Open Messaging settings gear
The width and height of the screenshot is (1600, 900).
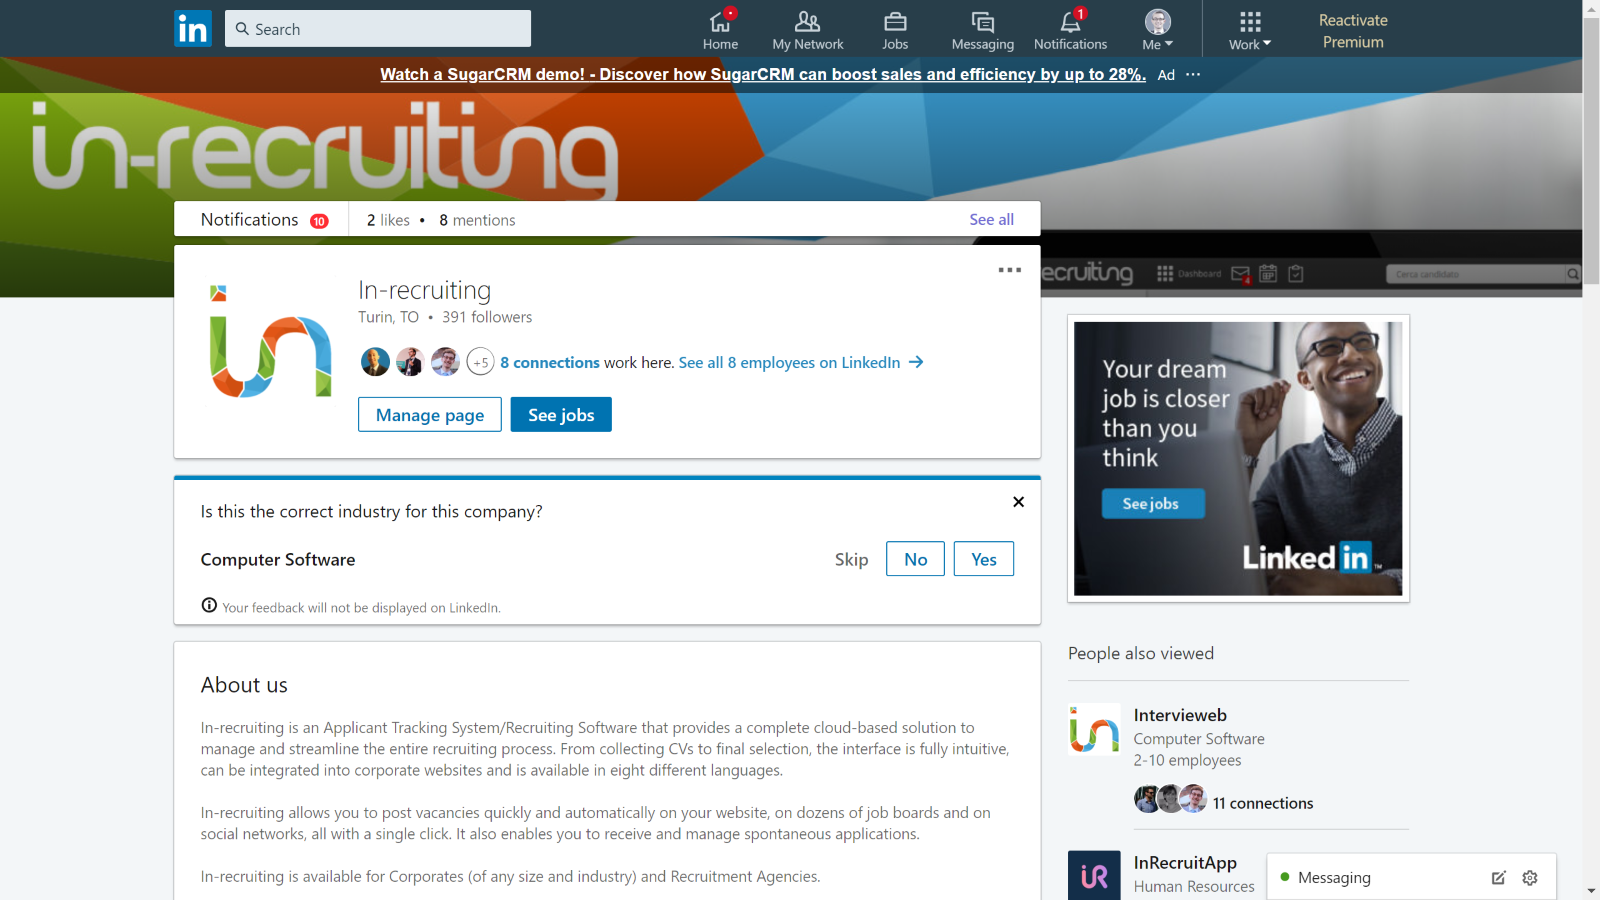click(1530, 878)
